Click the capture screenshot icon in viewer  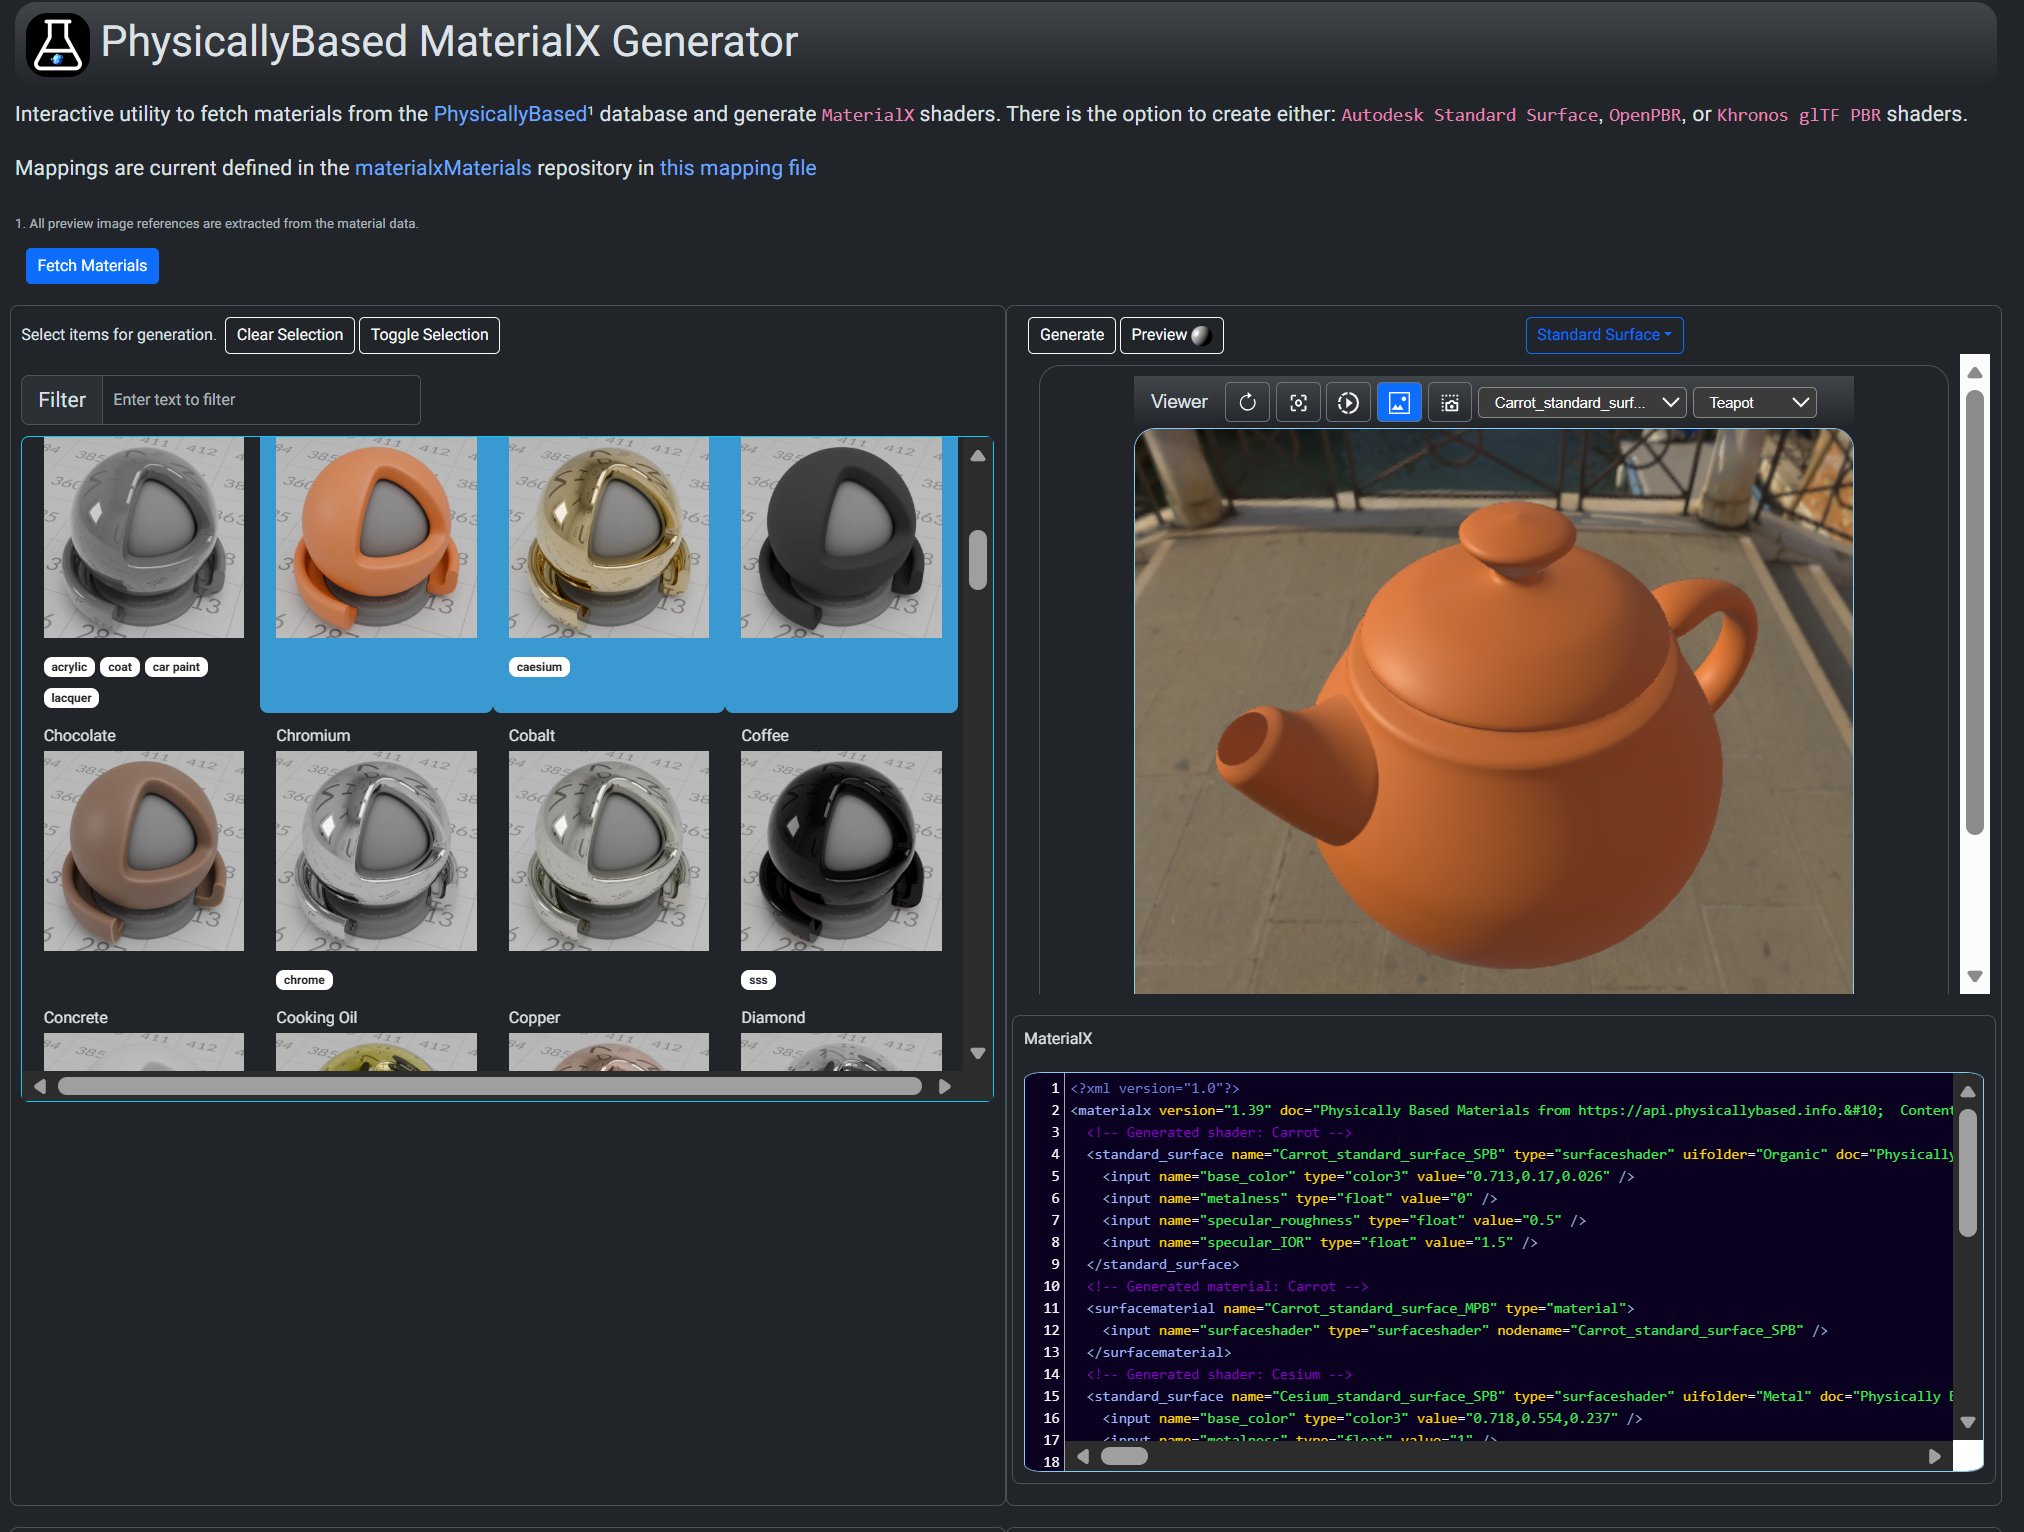click(1449, 402)
